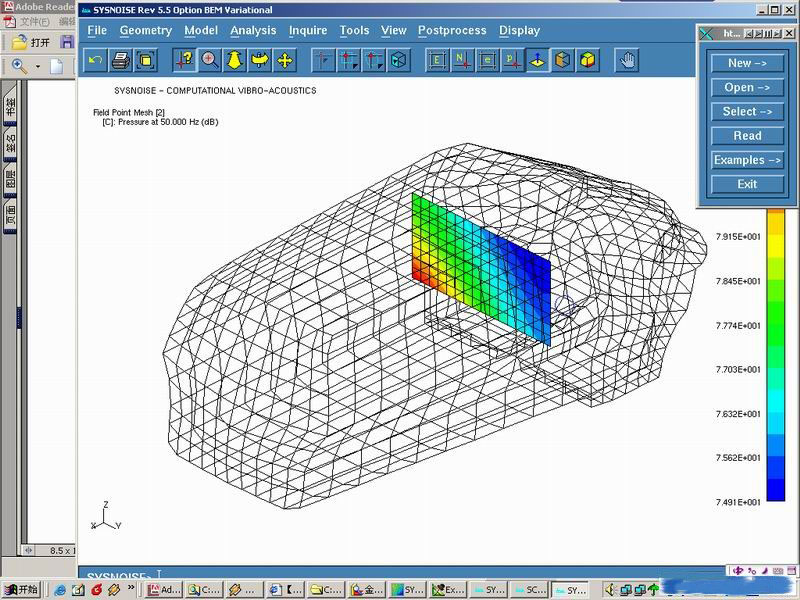Screen dimensions: 800x600
Task: Click the overlapping squares toolbar icon
Action: (145, 60)
